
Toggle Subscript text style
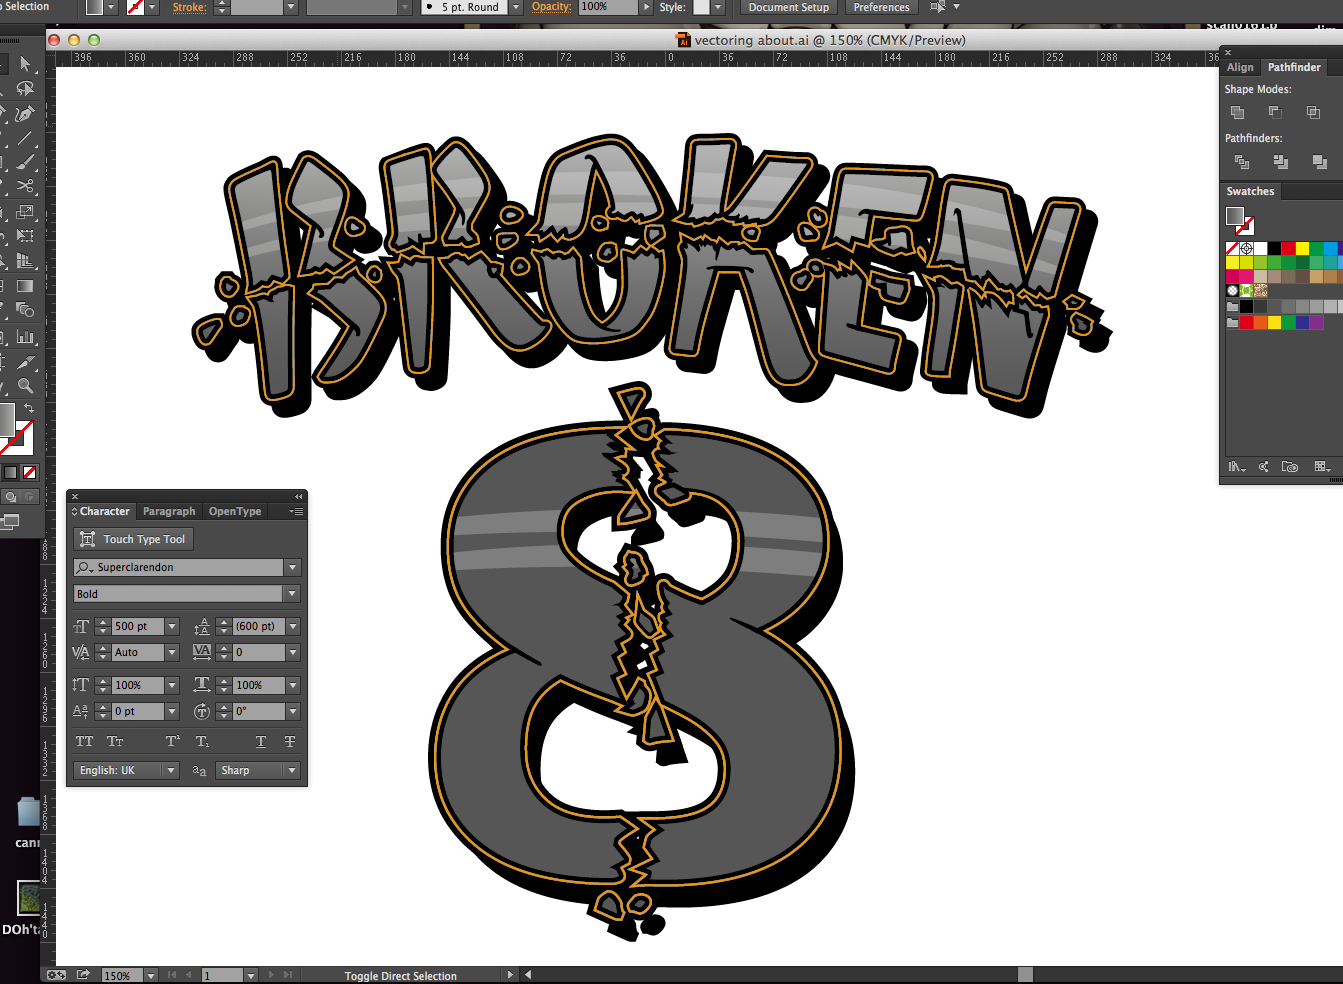pos(202,741)
